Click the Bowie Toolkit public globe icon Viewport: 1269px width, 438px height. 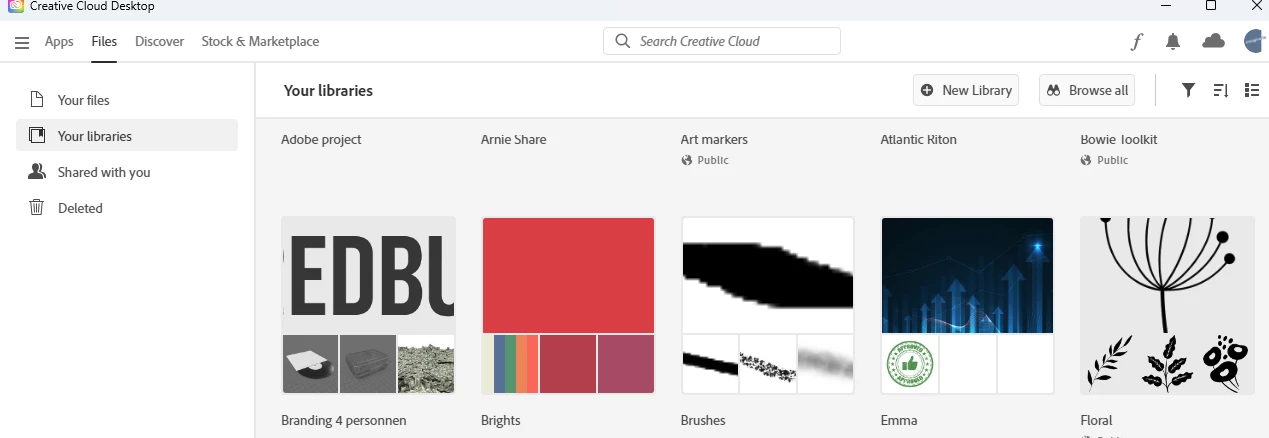pos(1087,160)
